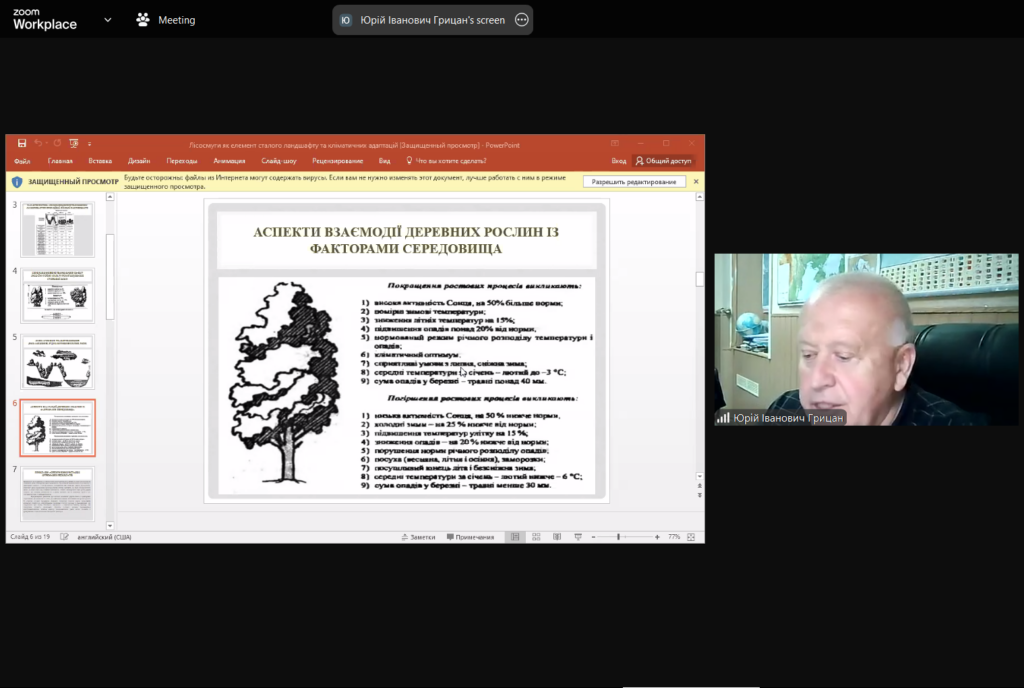Click the zoom level slider
This screenshot has height=688, width=1024.
point(620,537)
